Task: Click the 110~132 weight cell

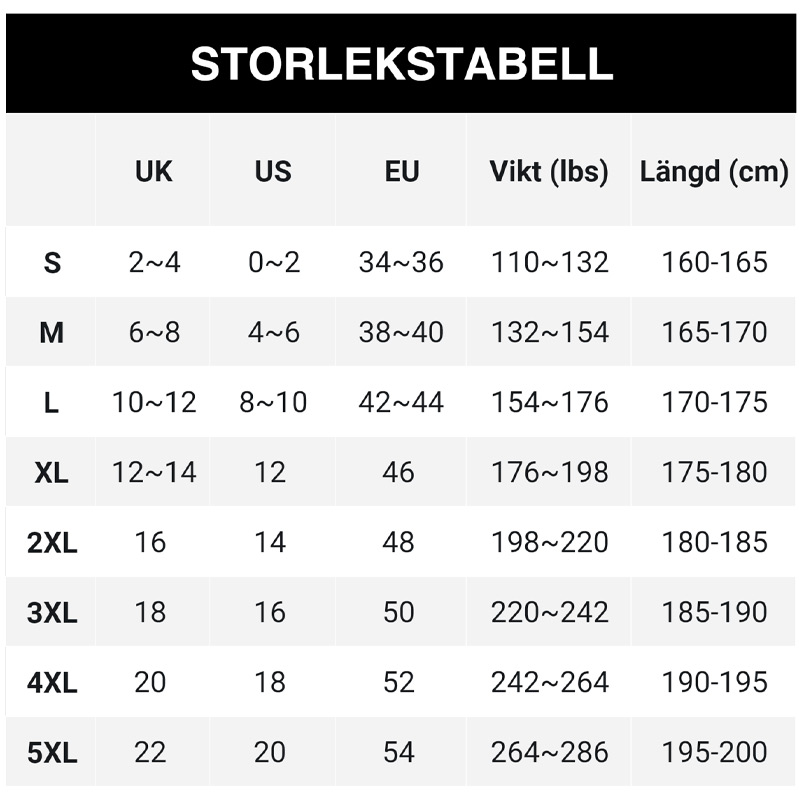Action: click(549, 263)
